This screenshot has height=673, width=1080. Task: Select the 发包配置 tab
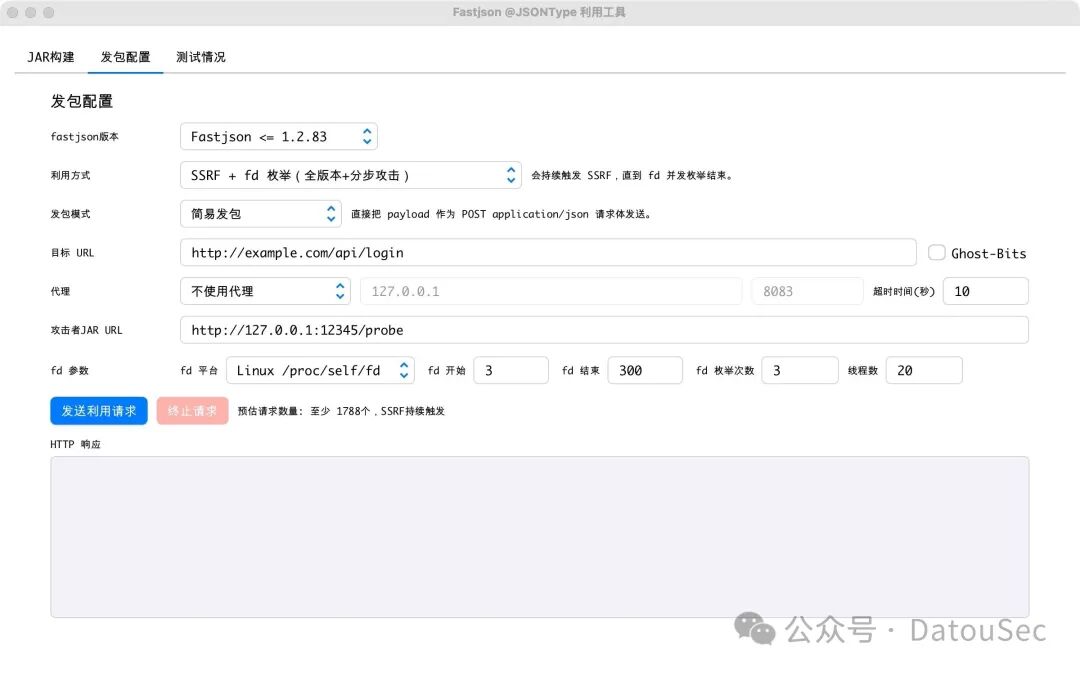[125, 57]
